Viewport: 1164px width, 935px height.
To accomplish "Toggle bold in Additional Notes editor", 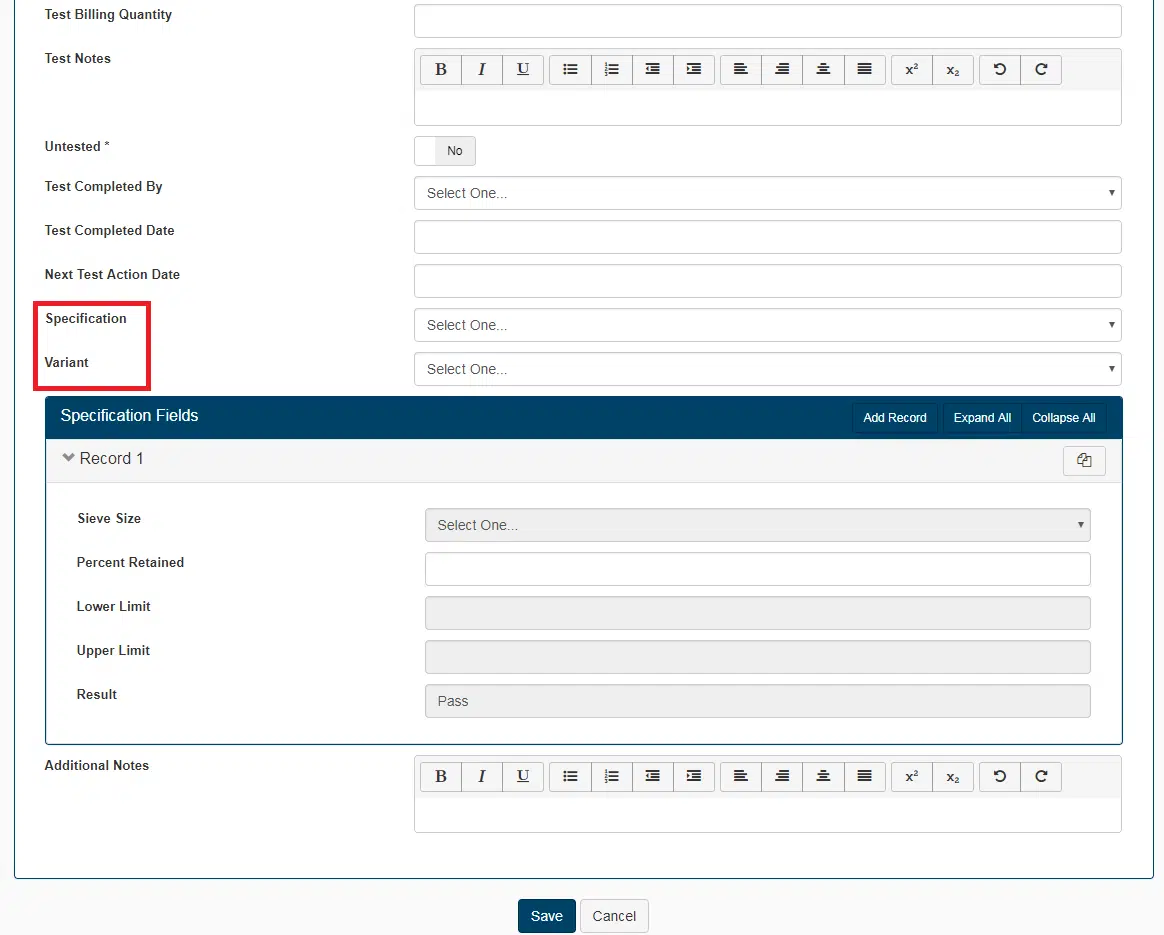I will 441,777.
